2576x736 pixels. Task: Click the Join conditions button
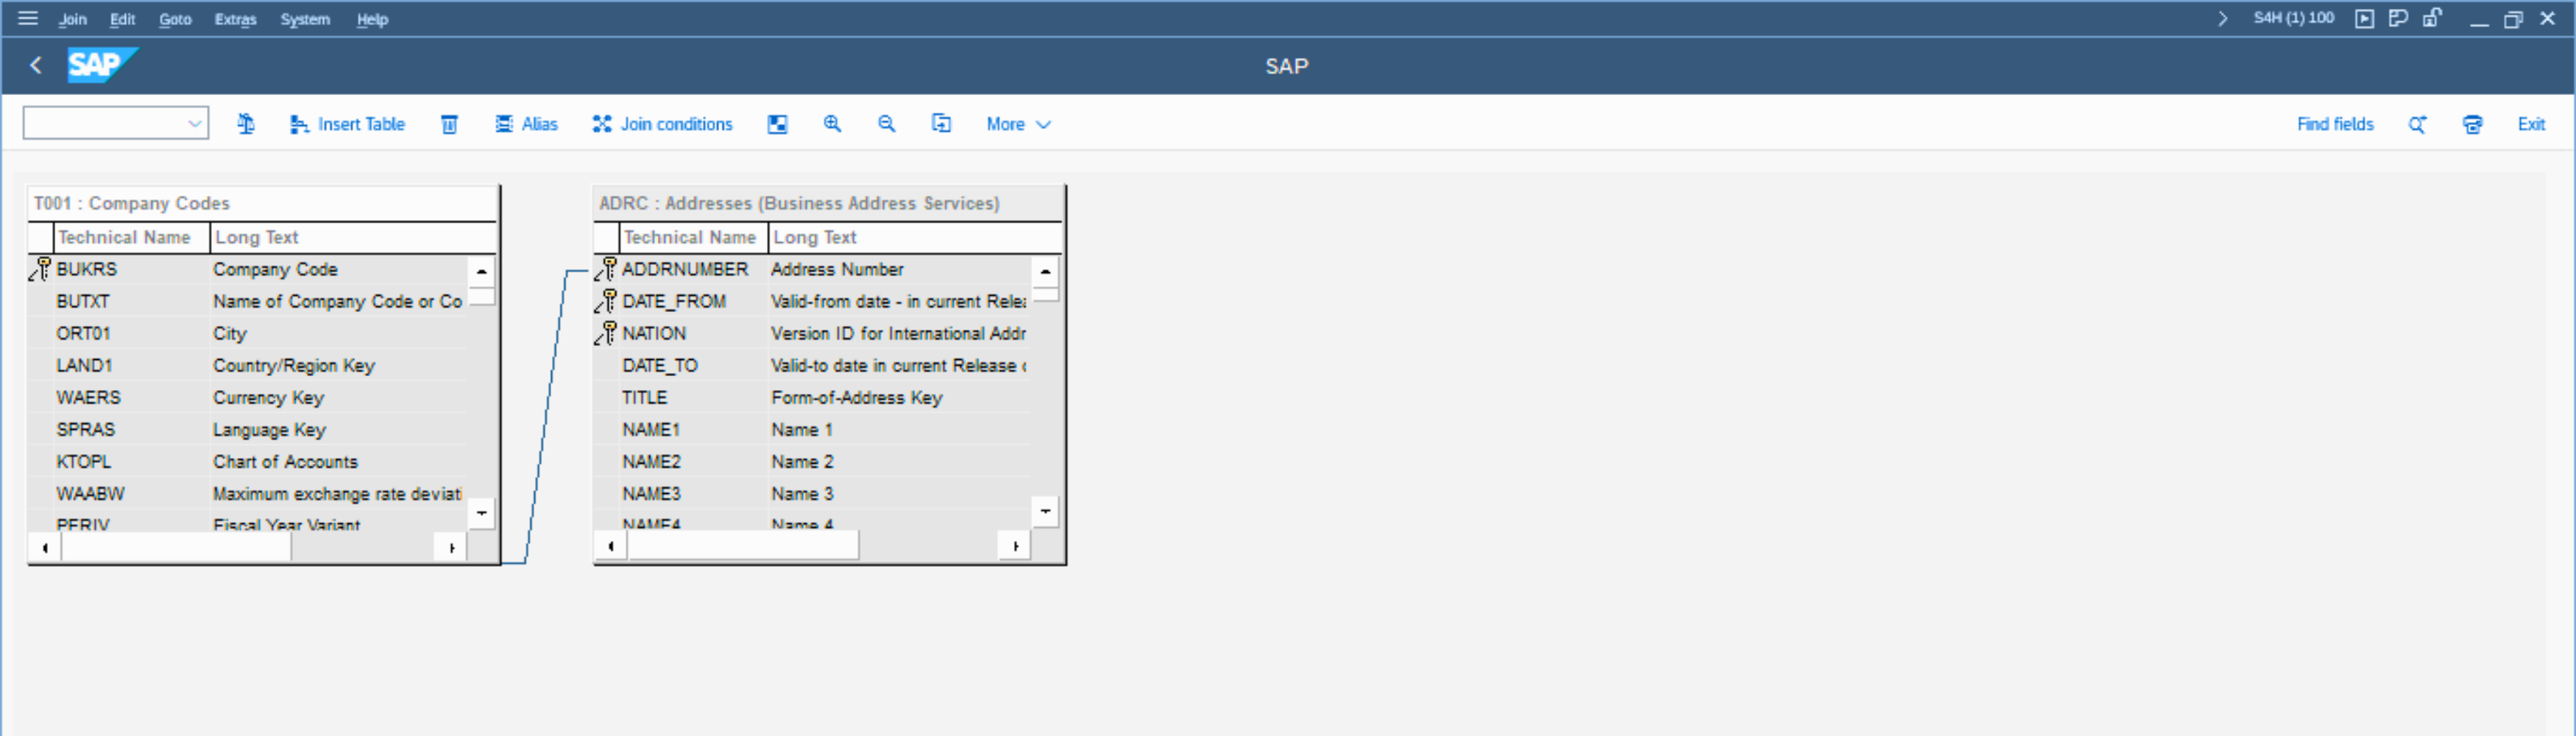(x=662, y=124)
